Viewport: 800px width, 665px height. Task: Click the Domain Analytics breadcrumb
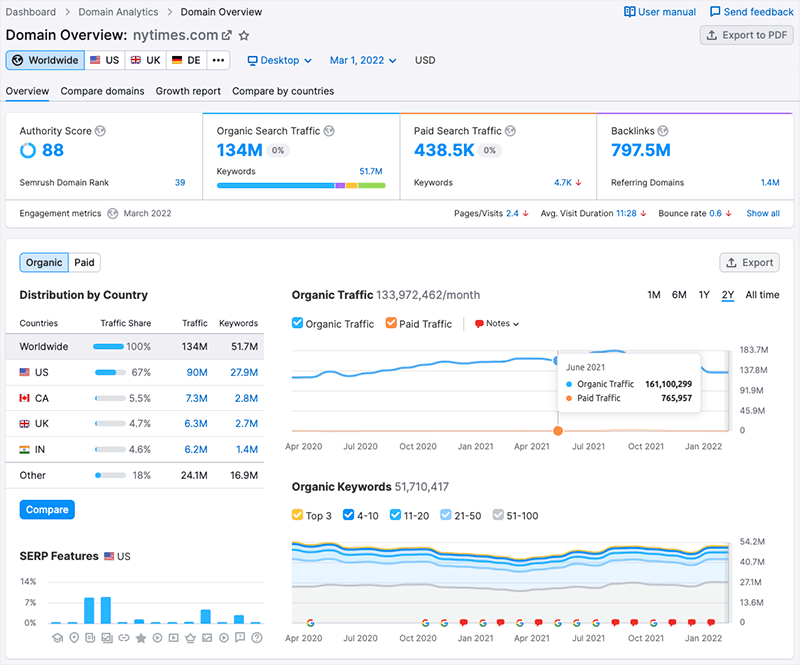118,12
